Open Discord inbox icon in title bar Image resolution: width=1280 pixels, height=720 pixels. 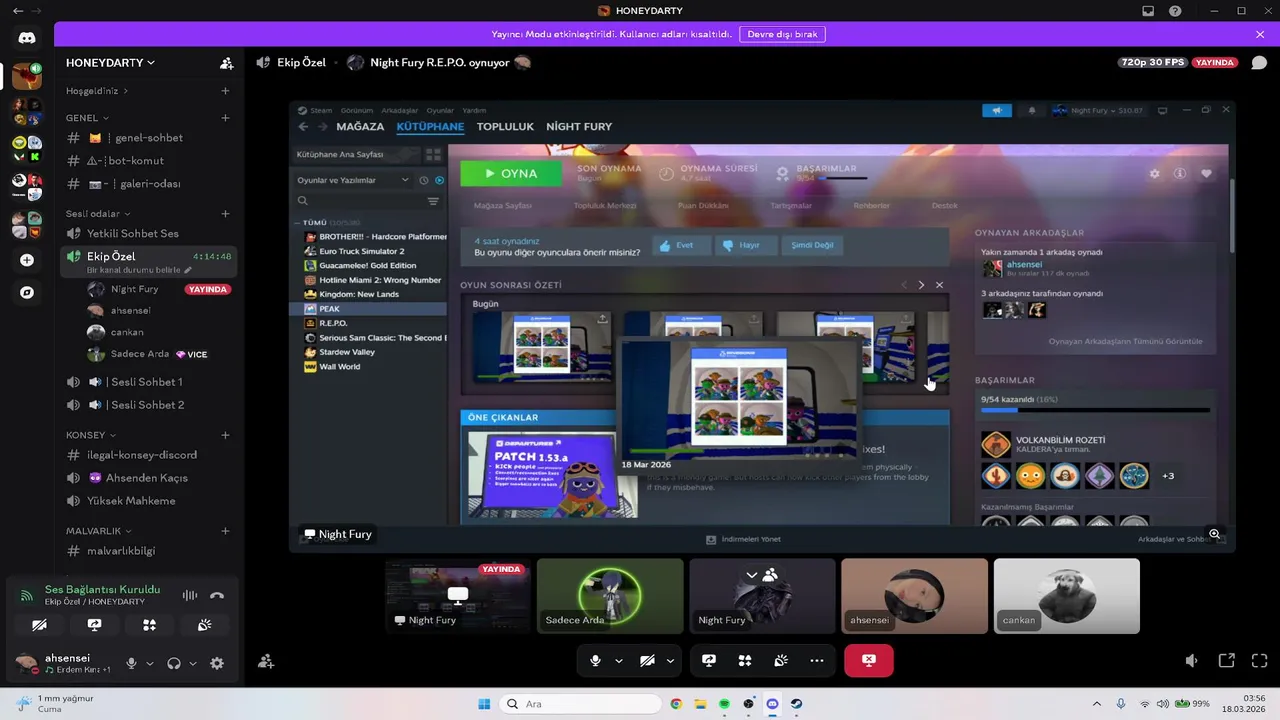click(1148, 11)
